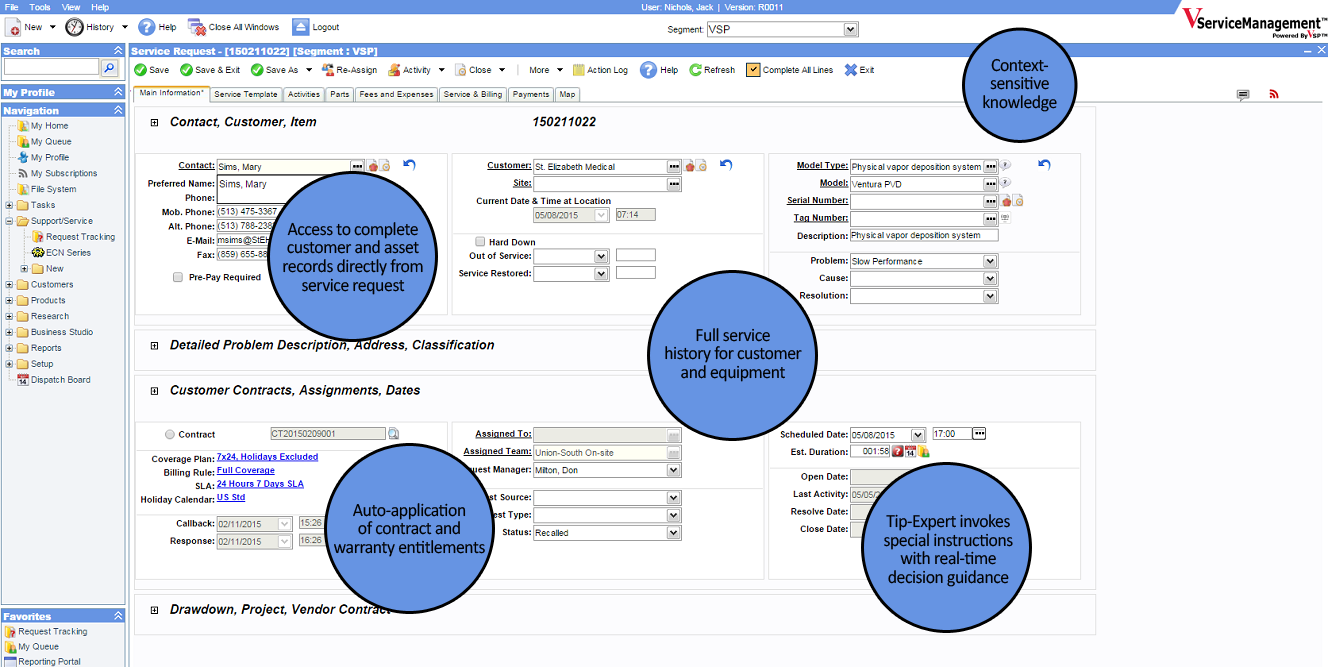Screen dimensions: 1328x667
Task: Switch to the Service Template tab
Action: click(246, 94)
